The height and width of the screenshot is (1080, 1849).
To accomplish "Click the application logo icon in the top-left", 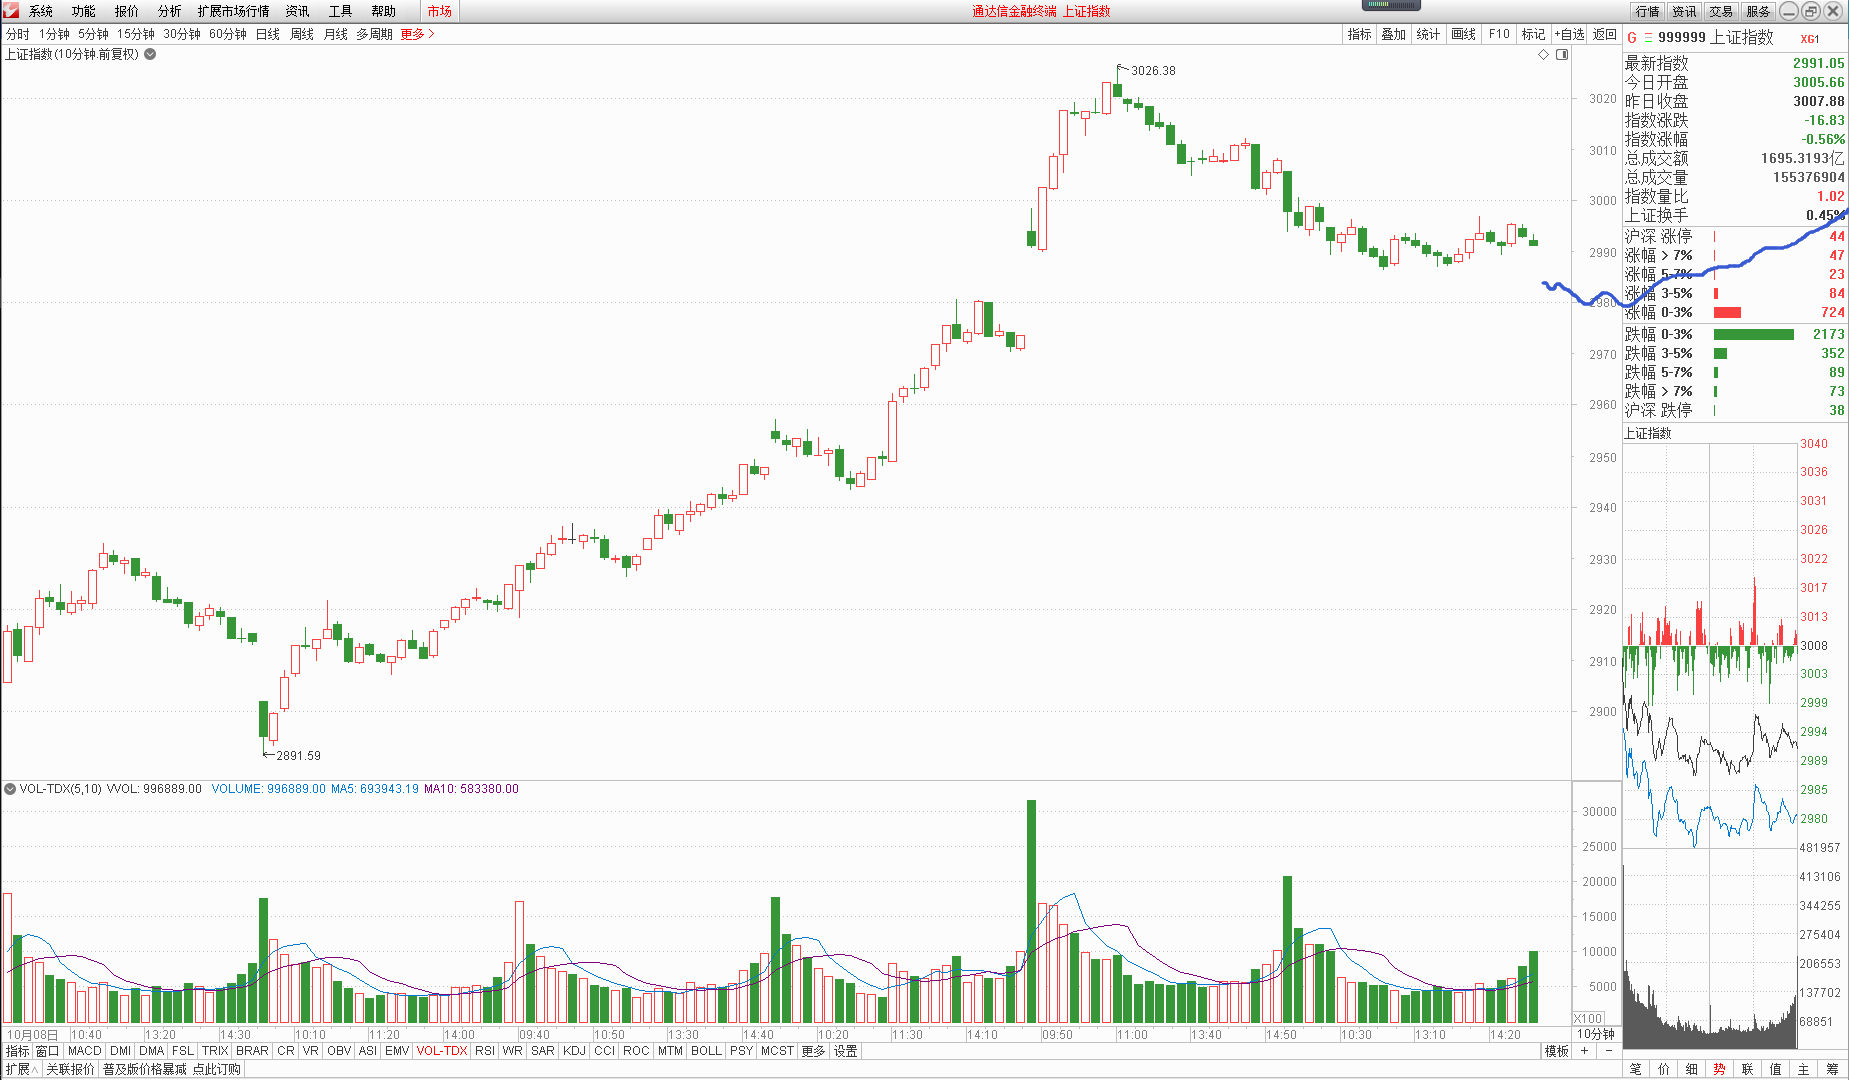I will pos(11,11).
